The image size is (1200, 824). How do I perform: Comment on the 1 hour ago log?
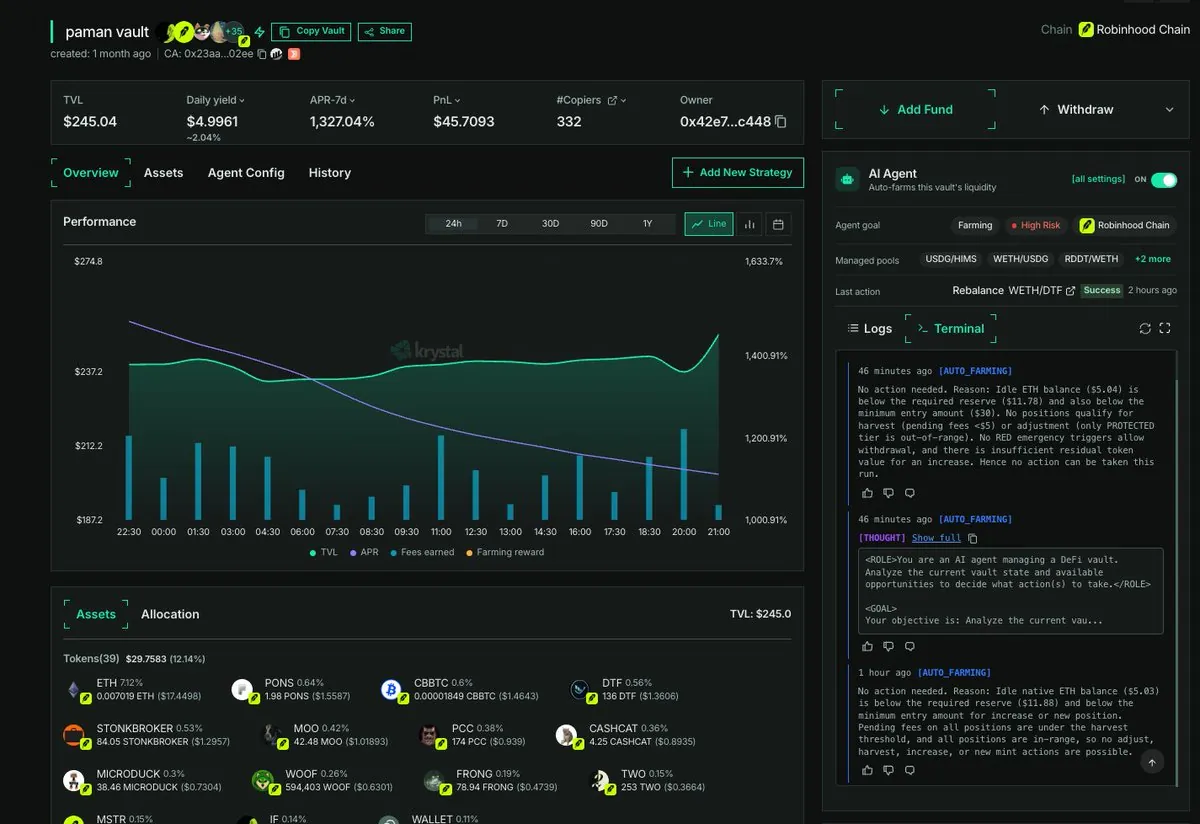tap(909, 770)
